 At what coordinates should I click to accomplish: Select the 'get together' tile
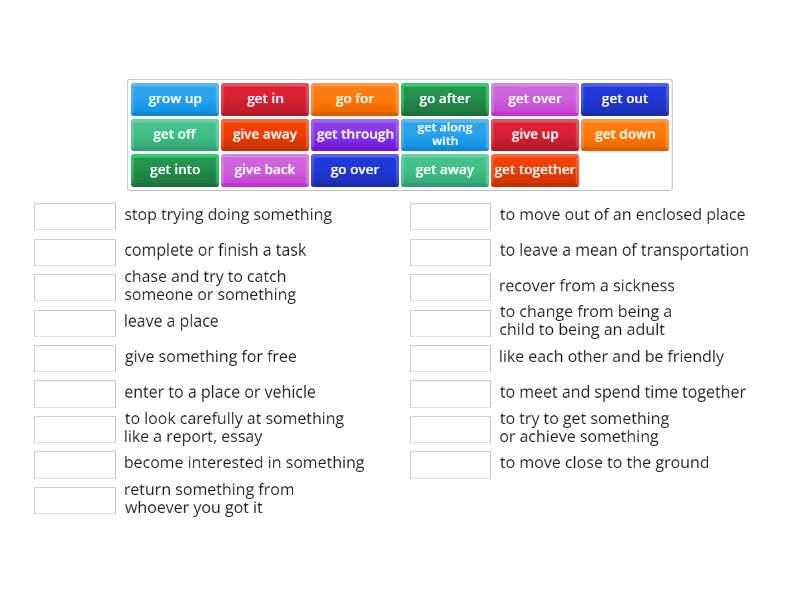tap(534, 170)
